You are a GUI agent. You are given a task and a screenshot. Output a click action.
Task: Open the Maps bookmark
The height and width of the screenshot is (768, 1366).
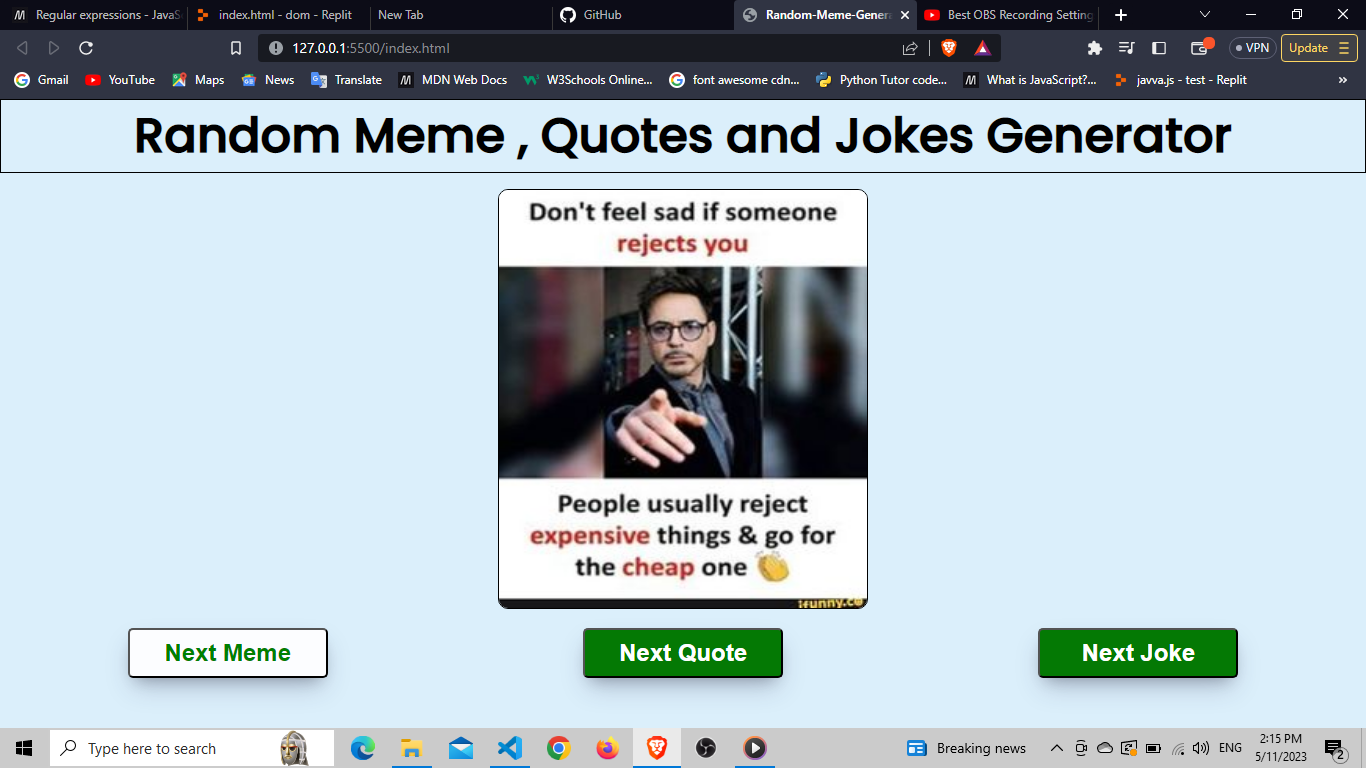click(198, 80)
